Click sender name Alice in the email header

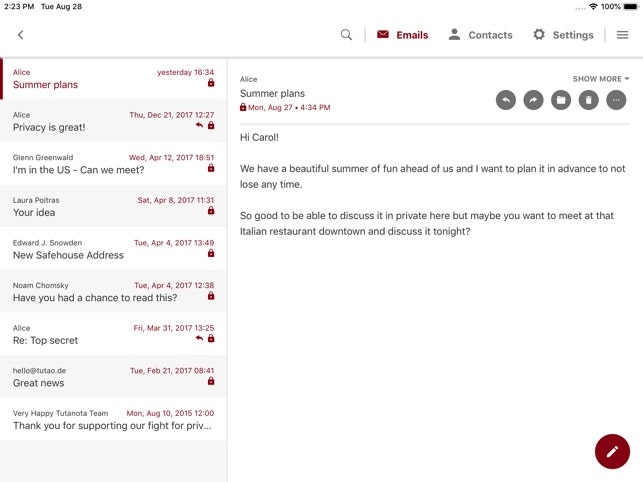[x=249, y=79]
